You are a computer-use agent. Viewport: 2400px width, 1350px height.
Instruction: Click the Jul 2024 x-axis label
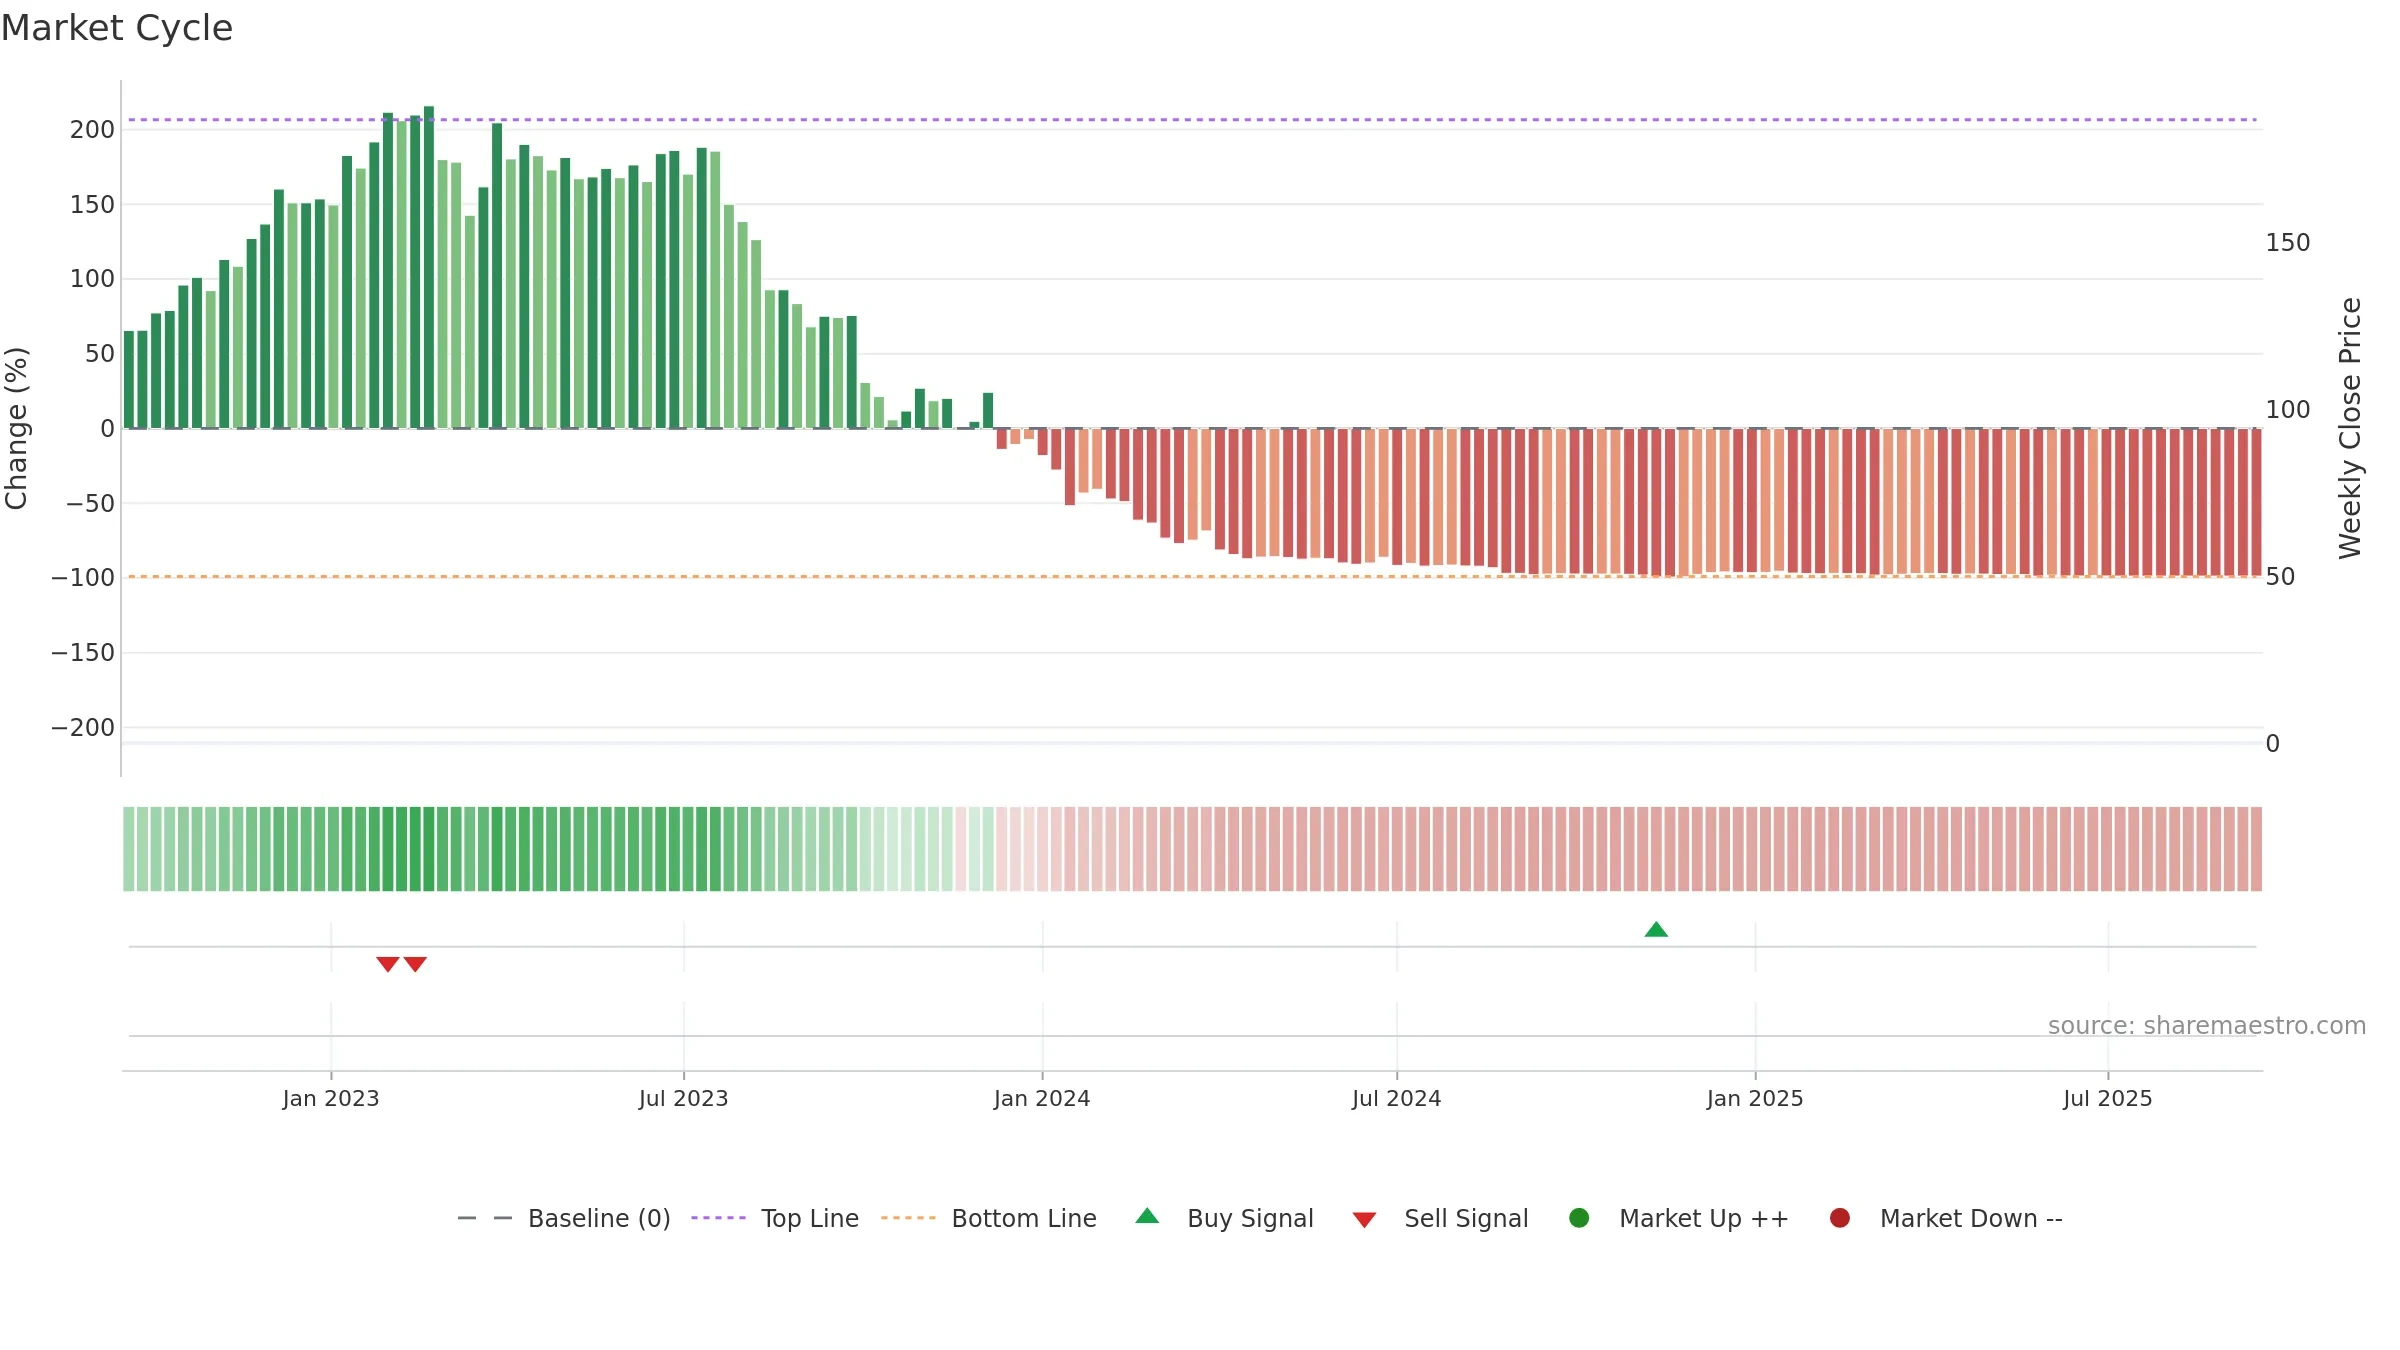[x=1397, y=1099]
